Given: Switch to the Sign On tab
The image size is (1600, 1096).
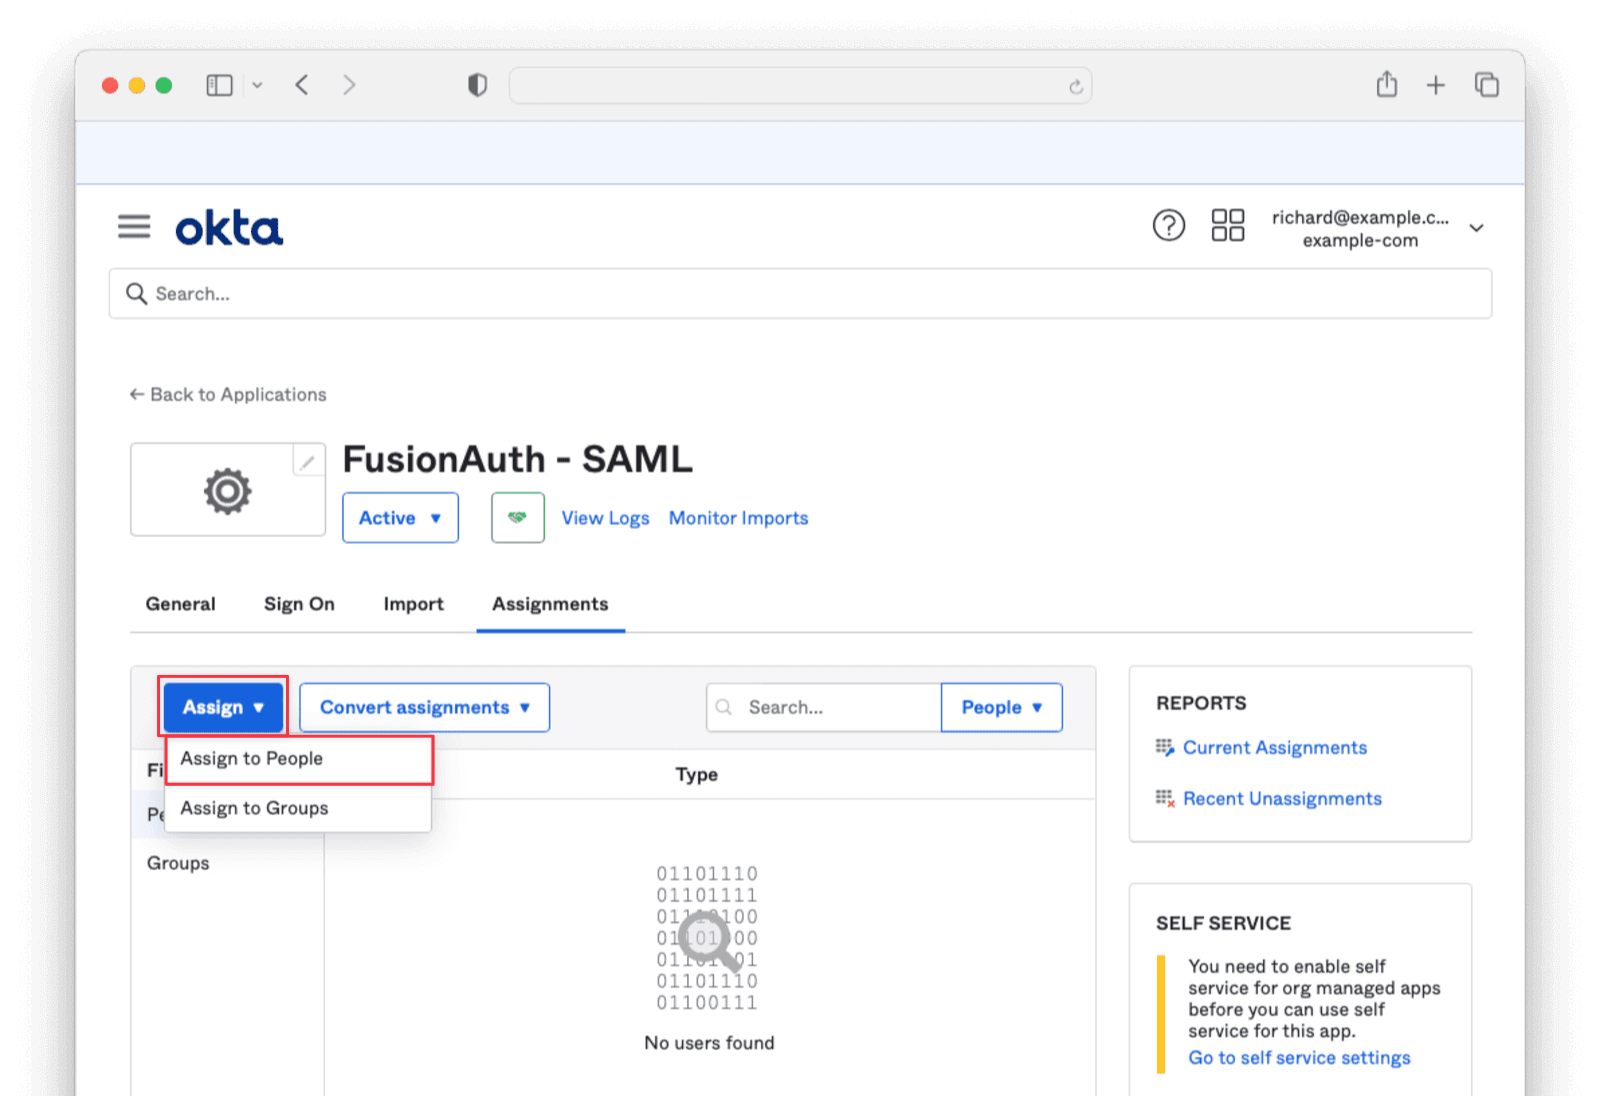Looking at the screenshot, I should click(299, 604).
